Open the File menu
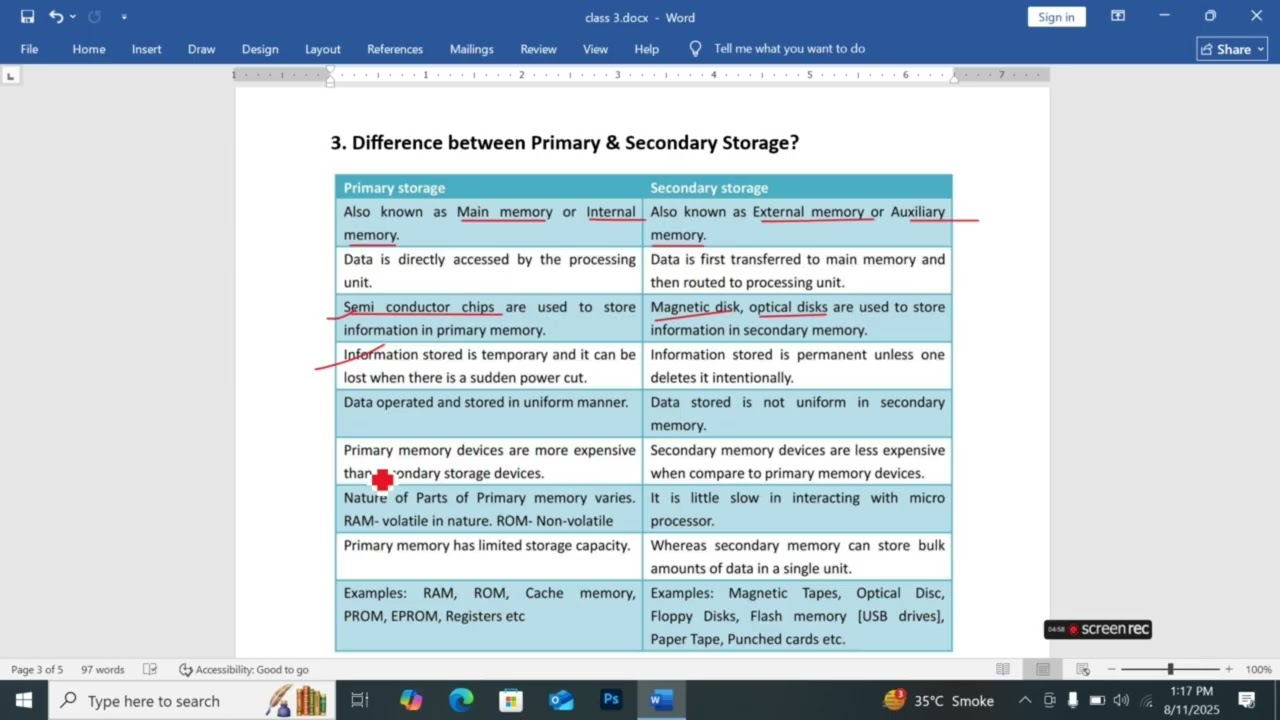The width and height of the screenshot is (1280, 720). pos(29,49)
